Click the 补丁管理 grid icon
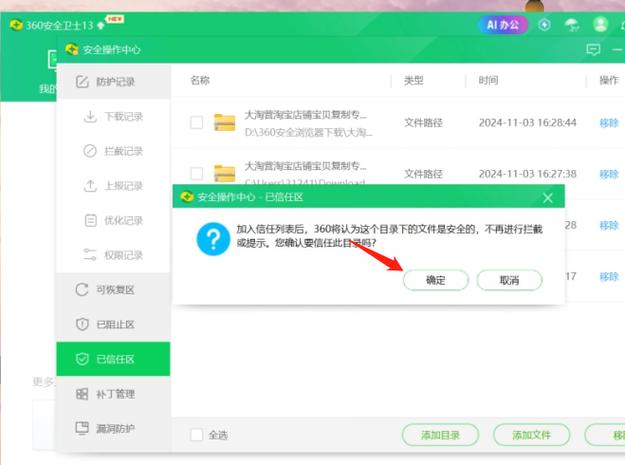 (82, 394)
